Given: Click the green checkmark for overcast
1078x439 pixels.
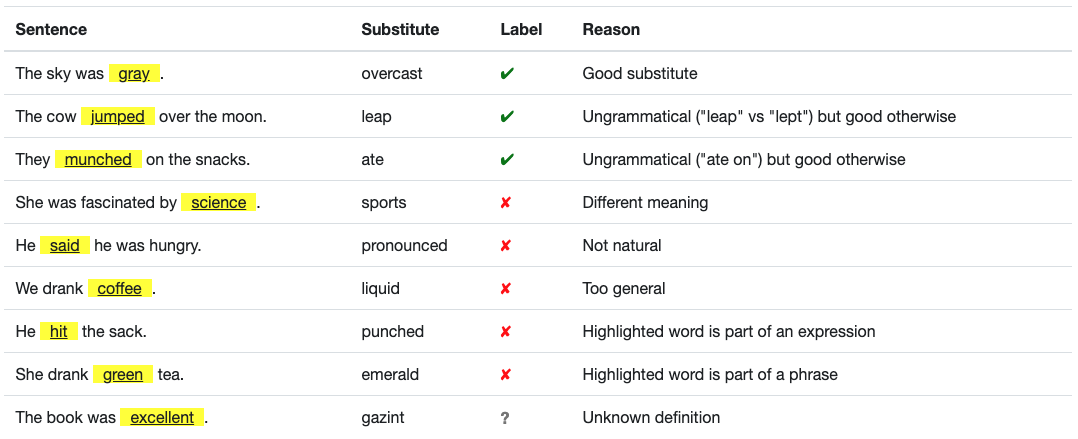Looking at the screenshot, I should pos(507,74).
